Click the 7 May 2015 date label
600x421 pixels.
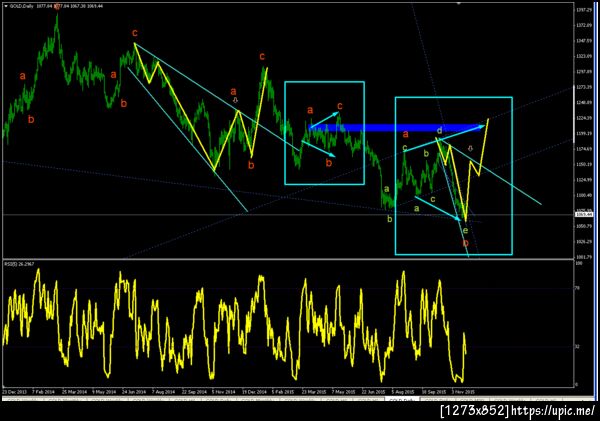pos(343,392)
